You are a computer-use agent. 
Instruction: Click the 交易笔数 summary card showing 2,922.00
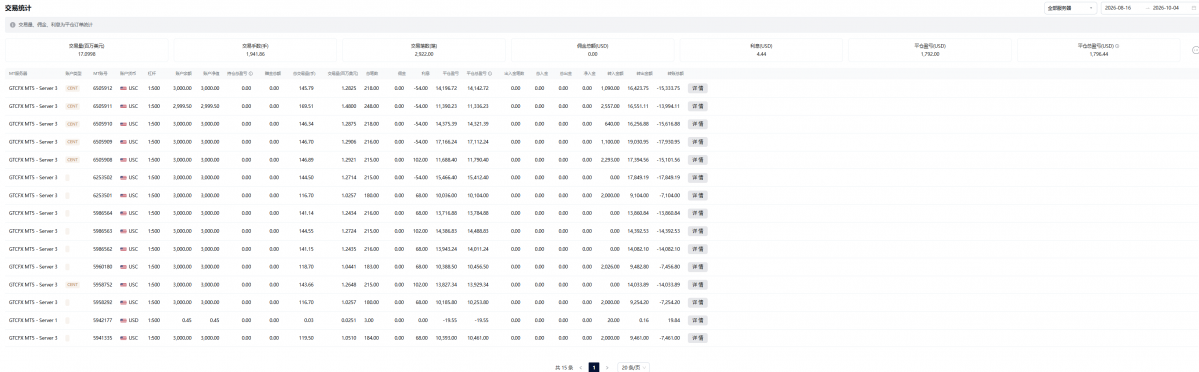coord(424,51)
